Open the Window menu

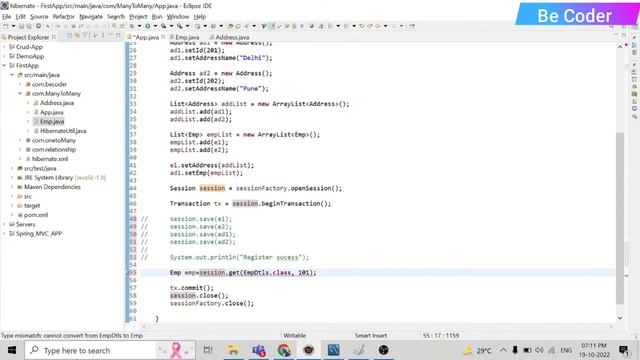click(x=178, y=16)
